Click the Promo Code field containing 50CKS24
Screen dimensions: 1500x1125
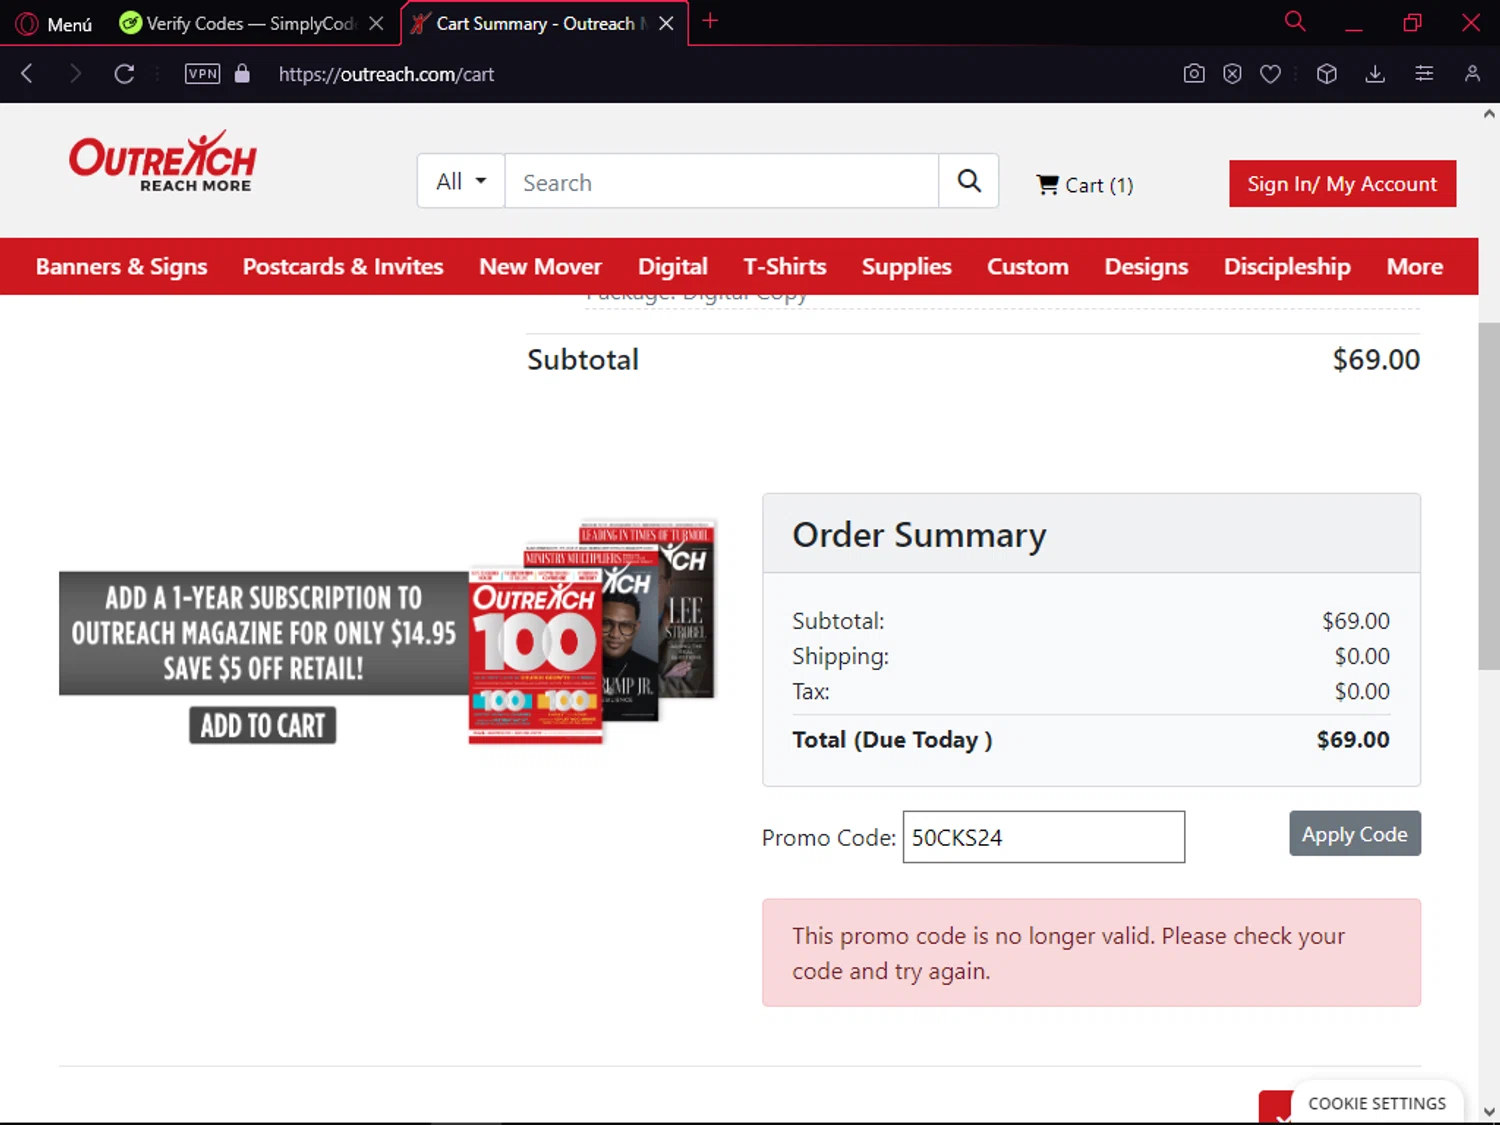click(x=1043, y=837)
